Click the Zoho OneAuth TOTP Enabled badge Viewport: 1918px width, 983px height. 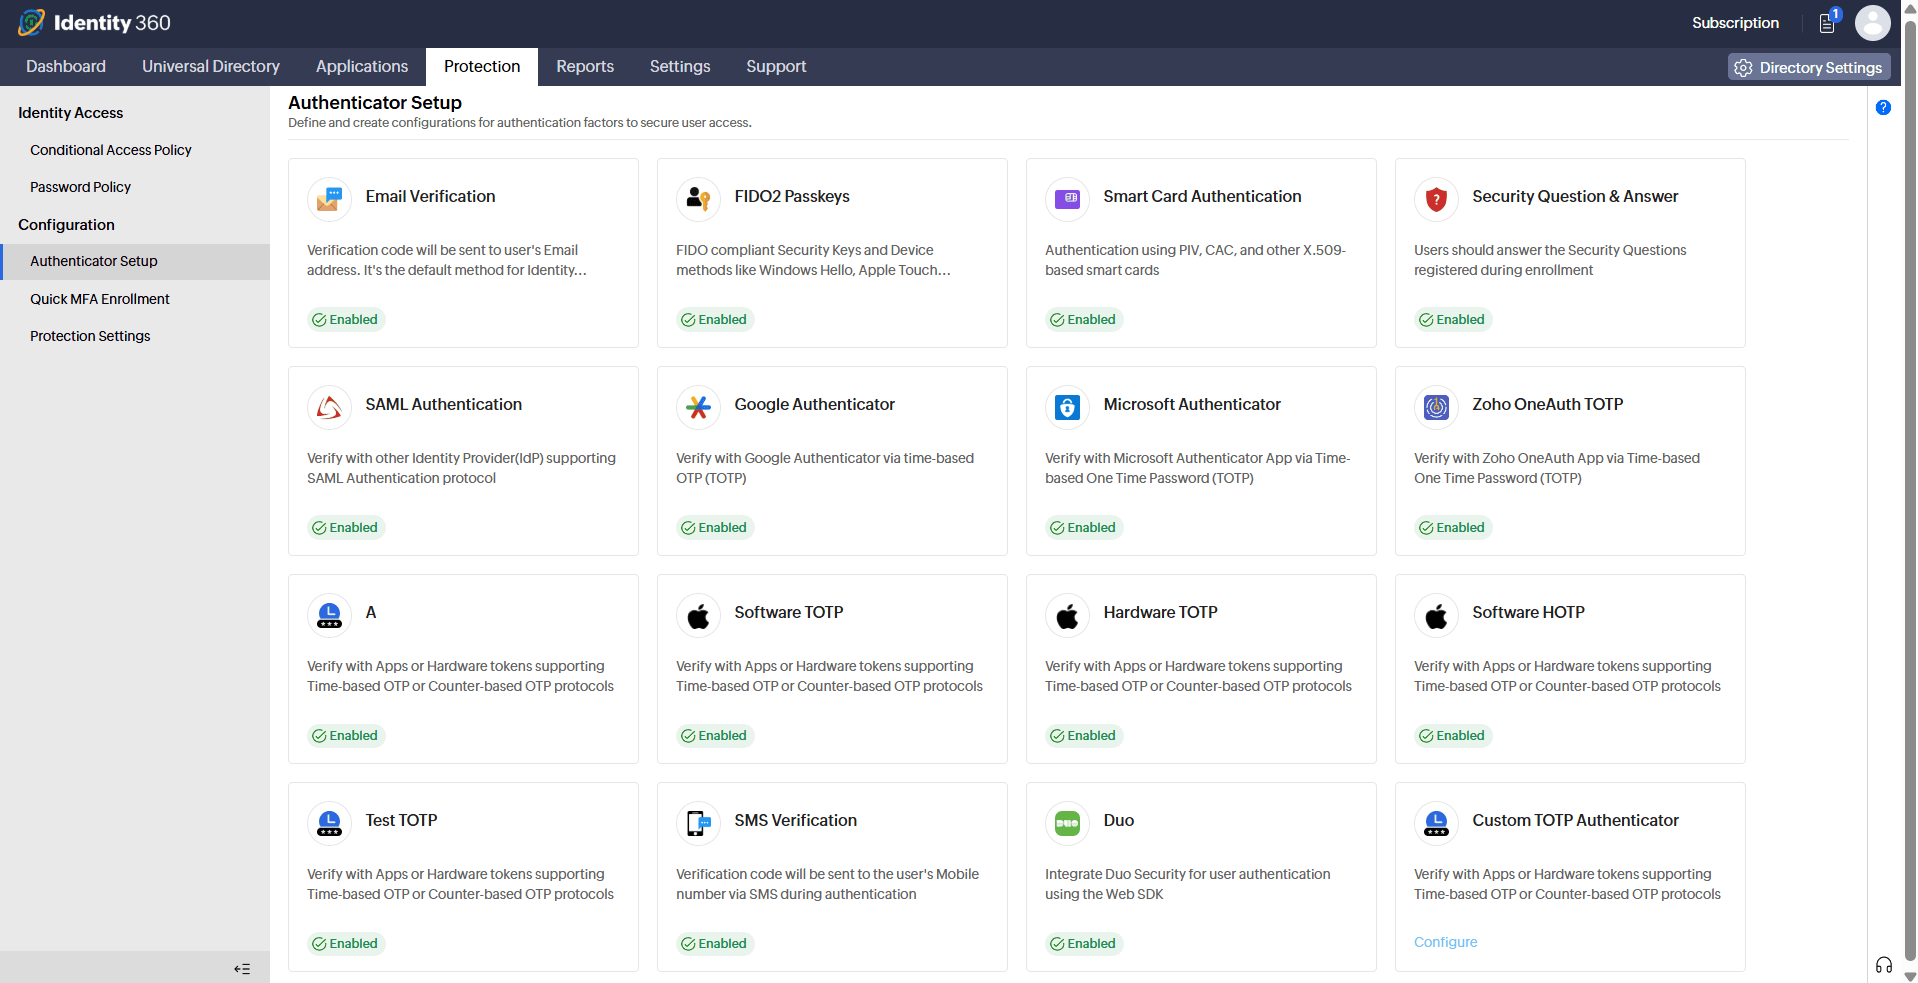[1453, 528]
